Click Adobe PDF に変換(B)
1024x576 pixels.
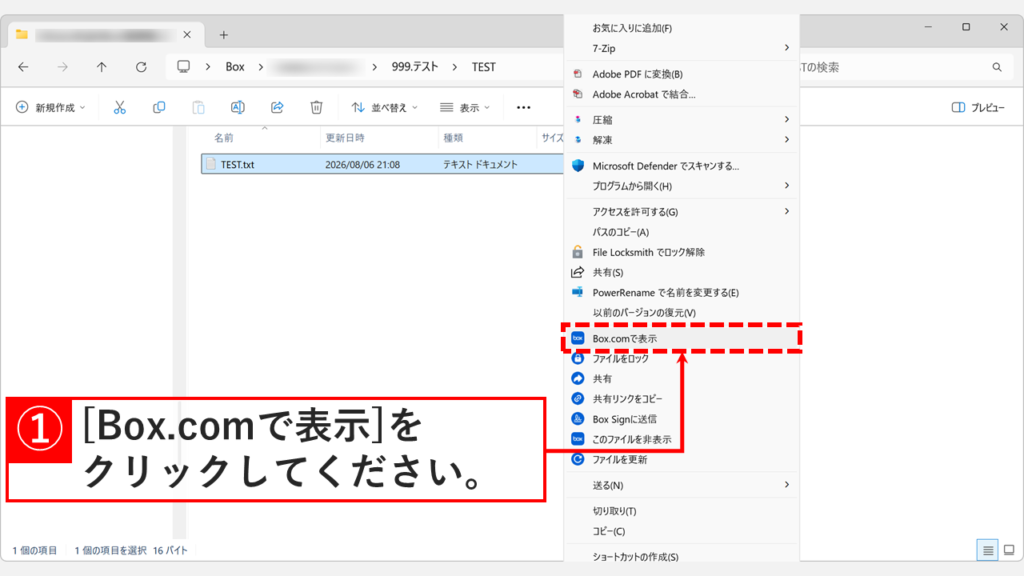[681, 74]
